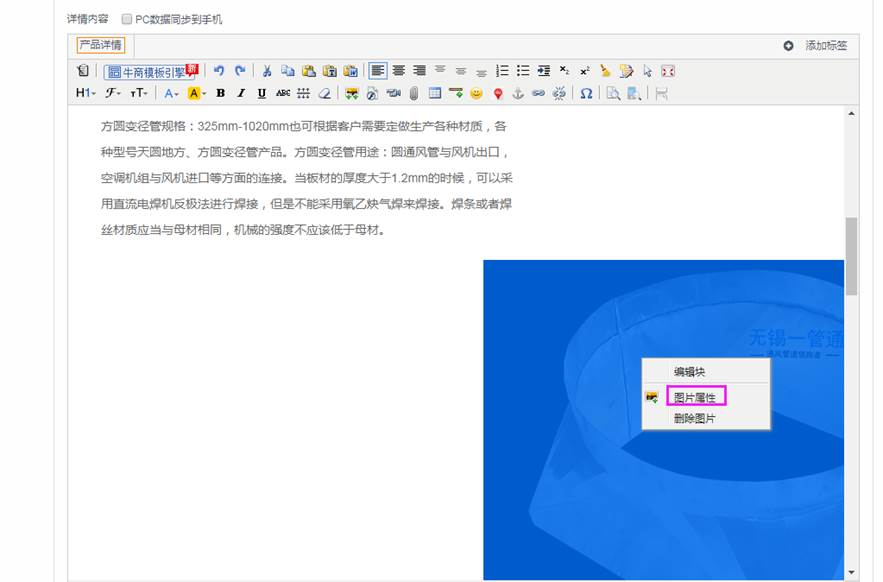
Task: Toggle strikethrough ABC formatting
Action: pos(283,93)
